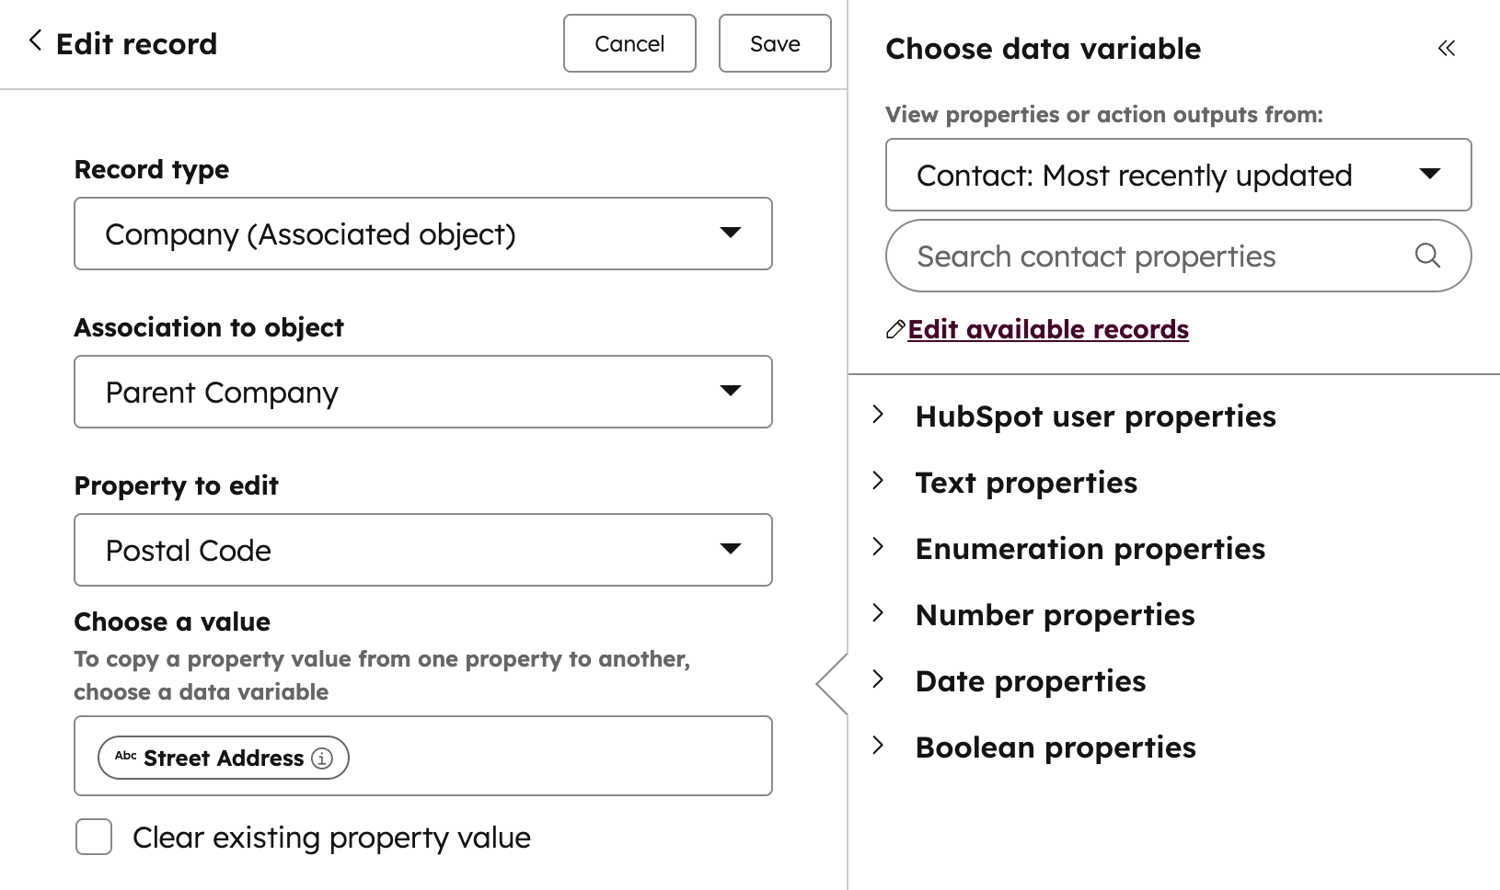The width and height of the screenshot is (1500, 890).
Task: Click the Cancel button
Action: (629, 43)
